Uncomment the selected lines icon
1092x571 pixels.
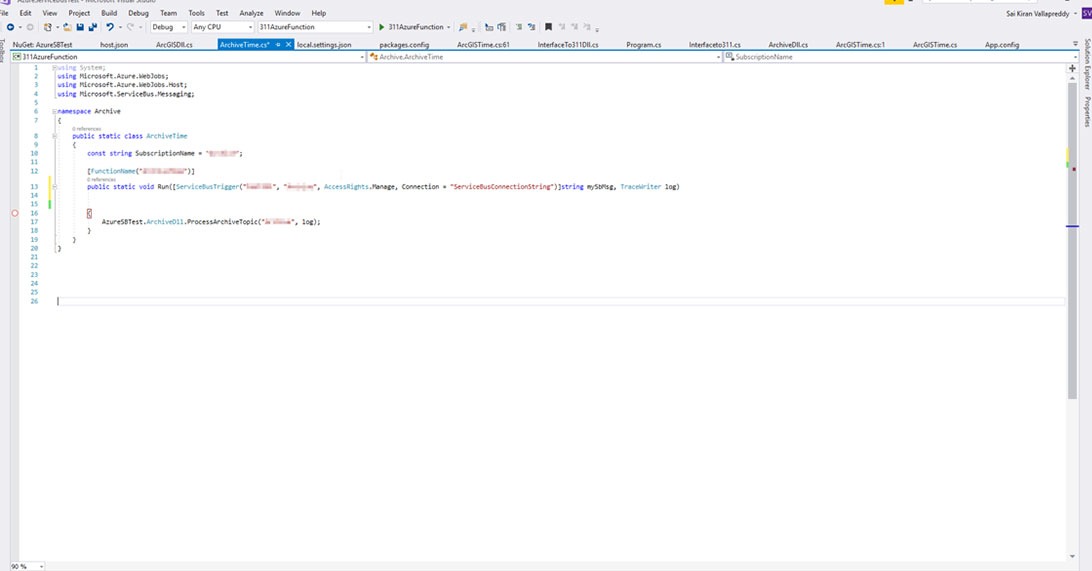[531, 27]
